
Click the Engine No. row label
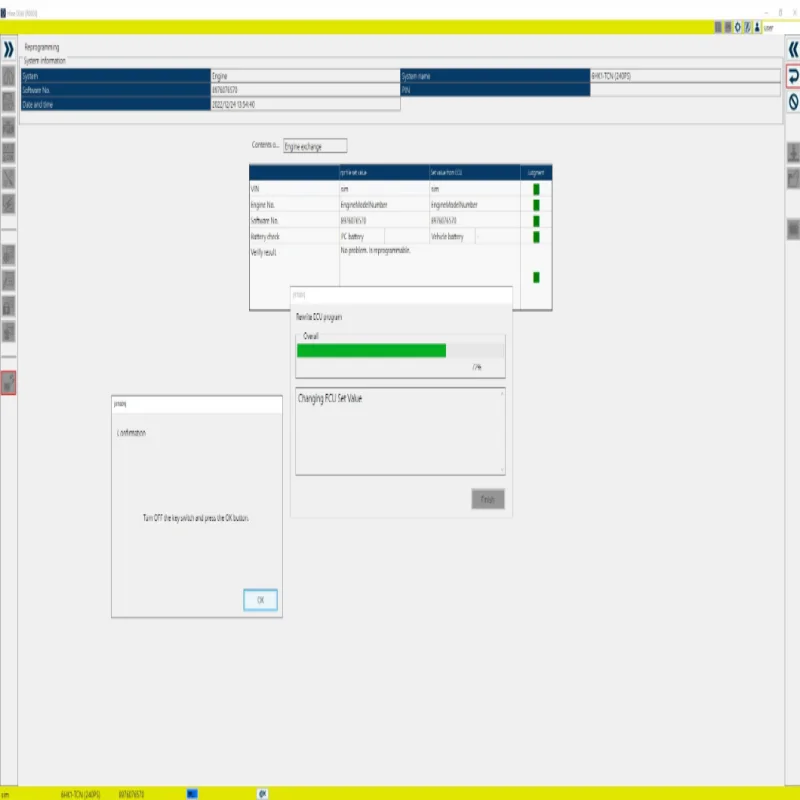263,205
